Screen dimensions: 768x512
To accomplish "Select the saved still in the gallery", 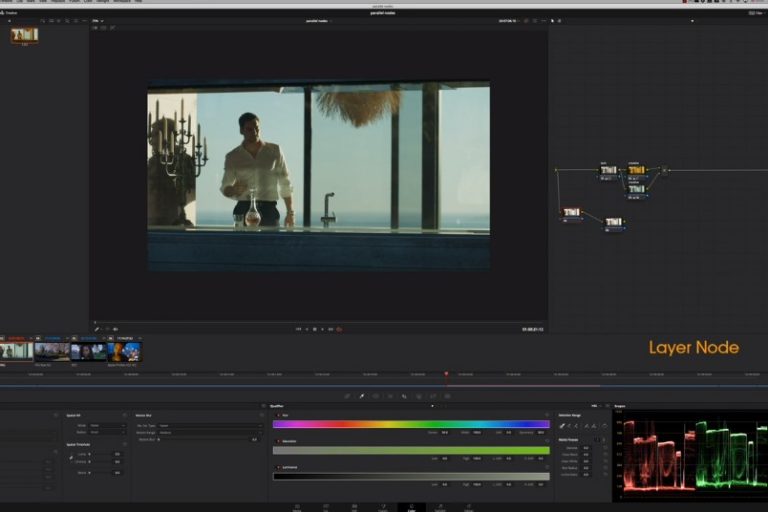I will coord(25,35).
